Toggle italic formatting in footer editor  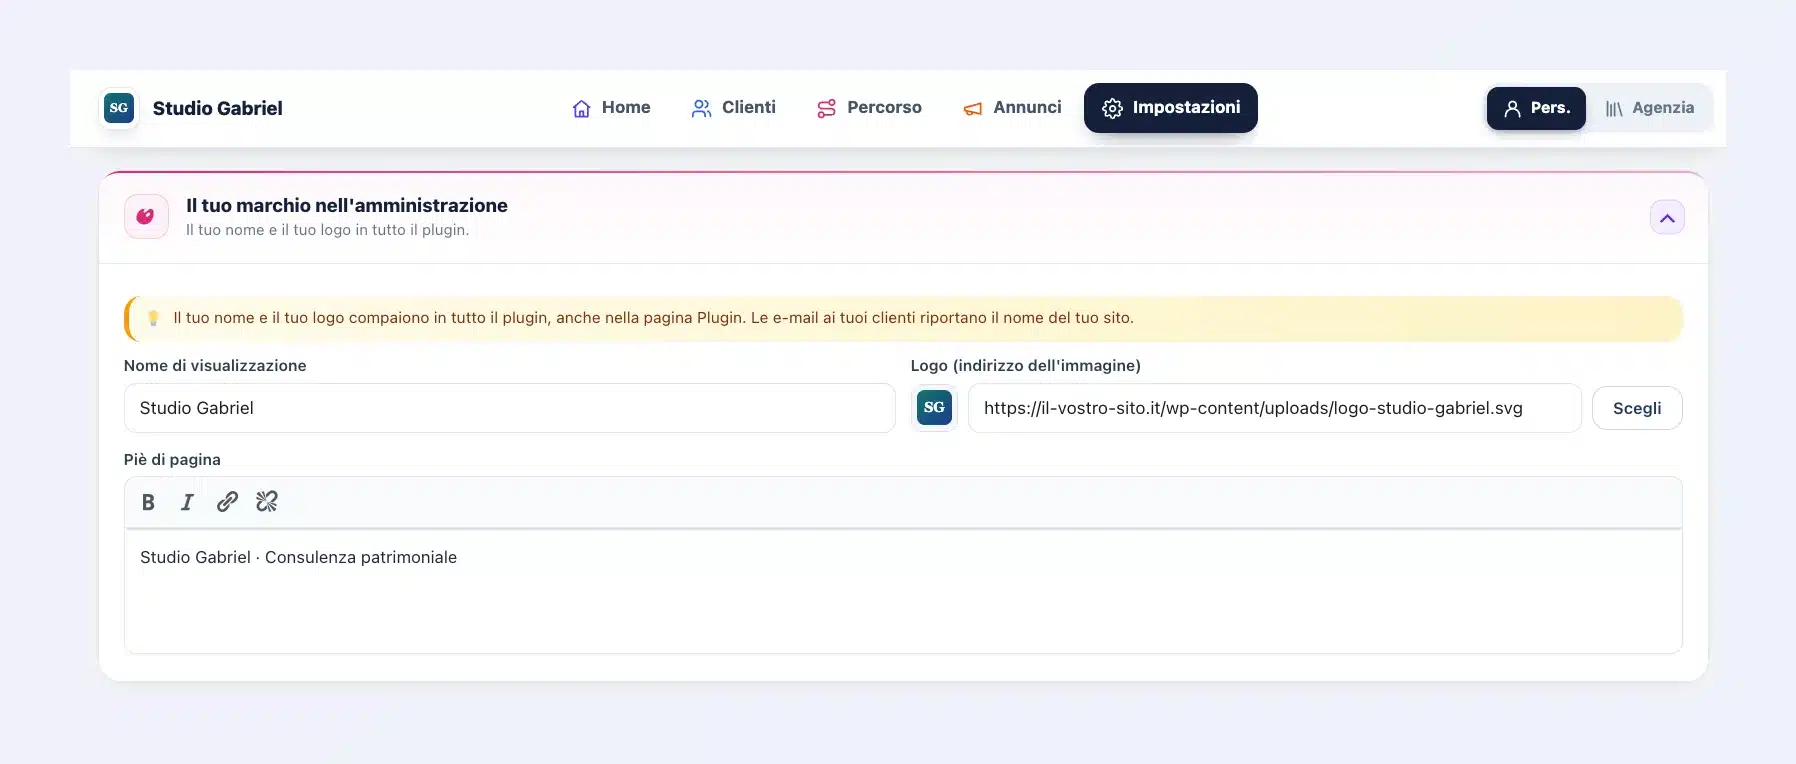coord(187,502)
